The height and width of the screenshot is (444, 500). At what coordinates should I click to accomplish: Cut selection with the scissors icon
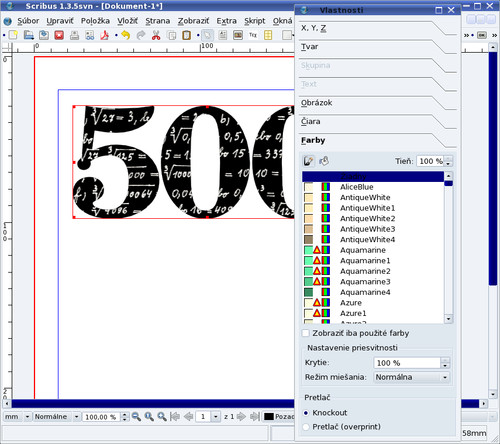click(x=156, y=35)
